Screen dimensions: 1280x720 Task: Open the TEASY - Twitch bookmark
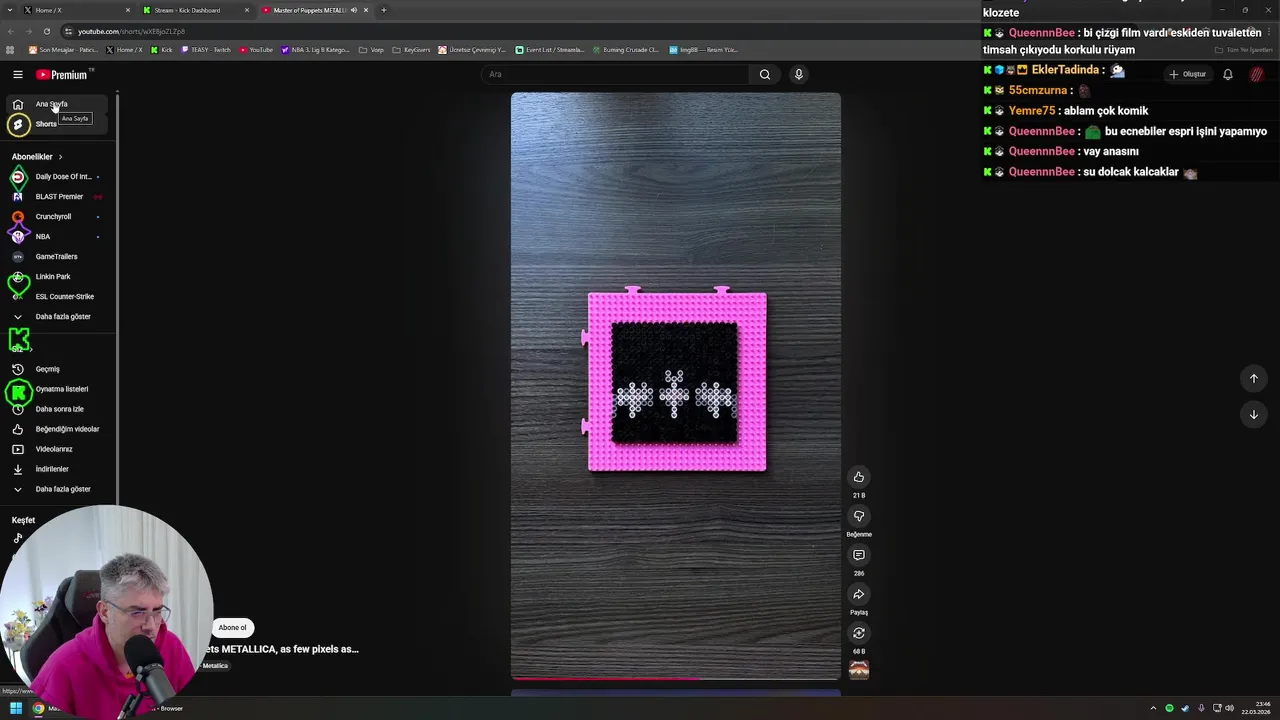[x=206, y=50]
